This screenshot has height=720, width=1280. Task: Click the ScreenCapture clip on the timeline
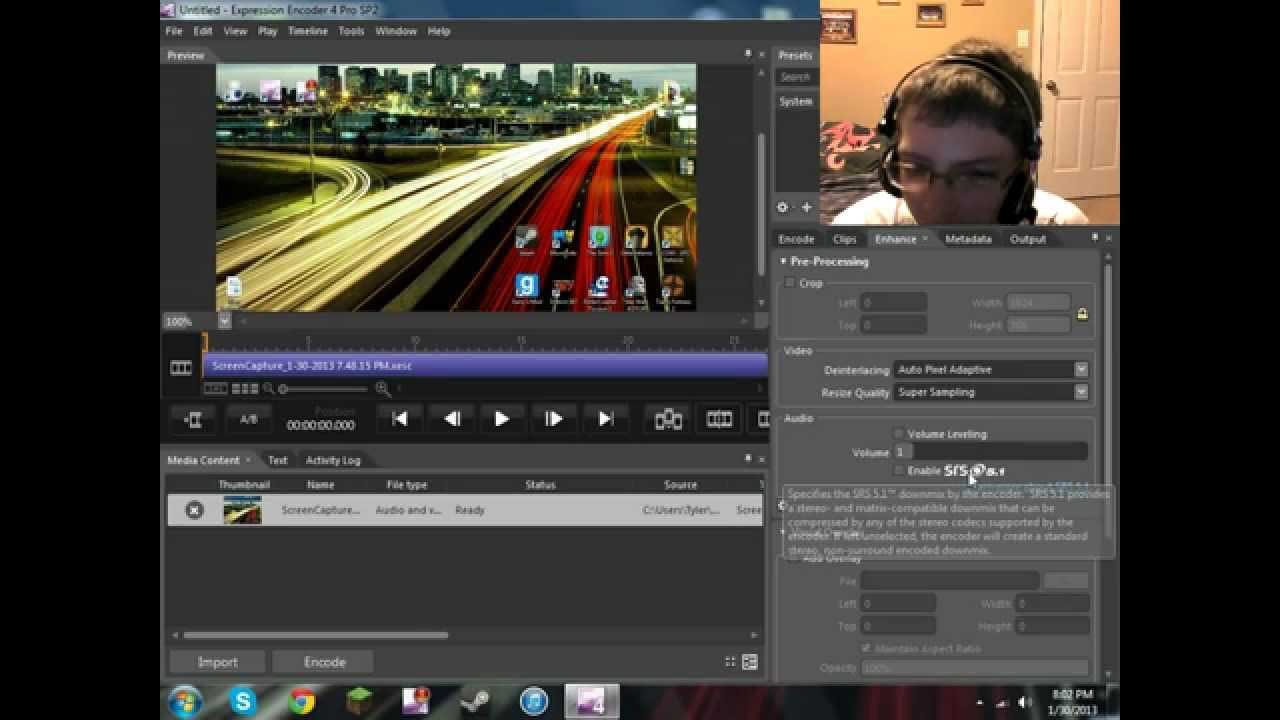tap(486, 366)
